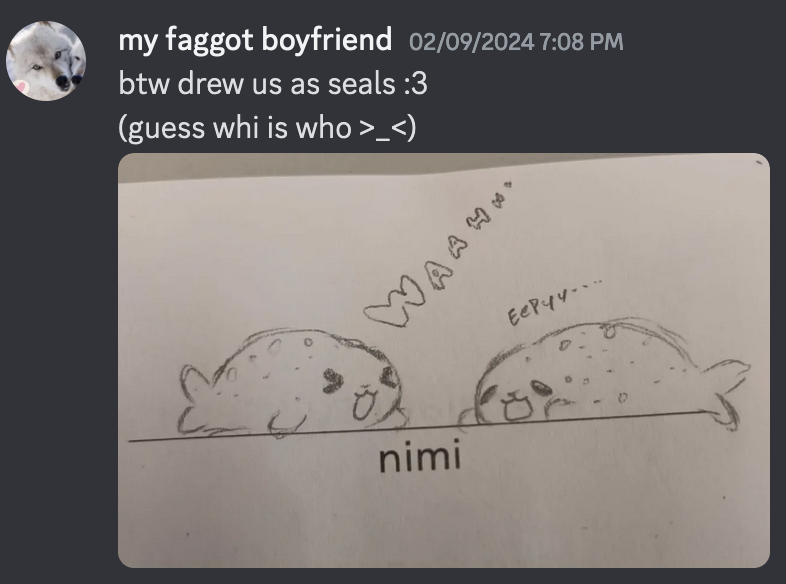Click the blank paper area below "nimi"
The image size is (786, 584).
pyautogui.click(x=444, y=521)
